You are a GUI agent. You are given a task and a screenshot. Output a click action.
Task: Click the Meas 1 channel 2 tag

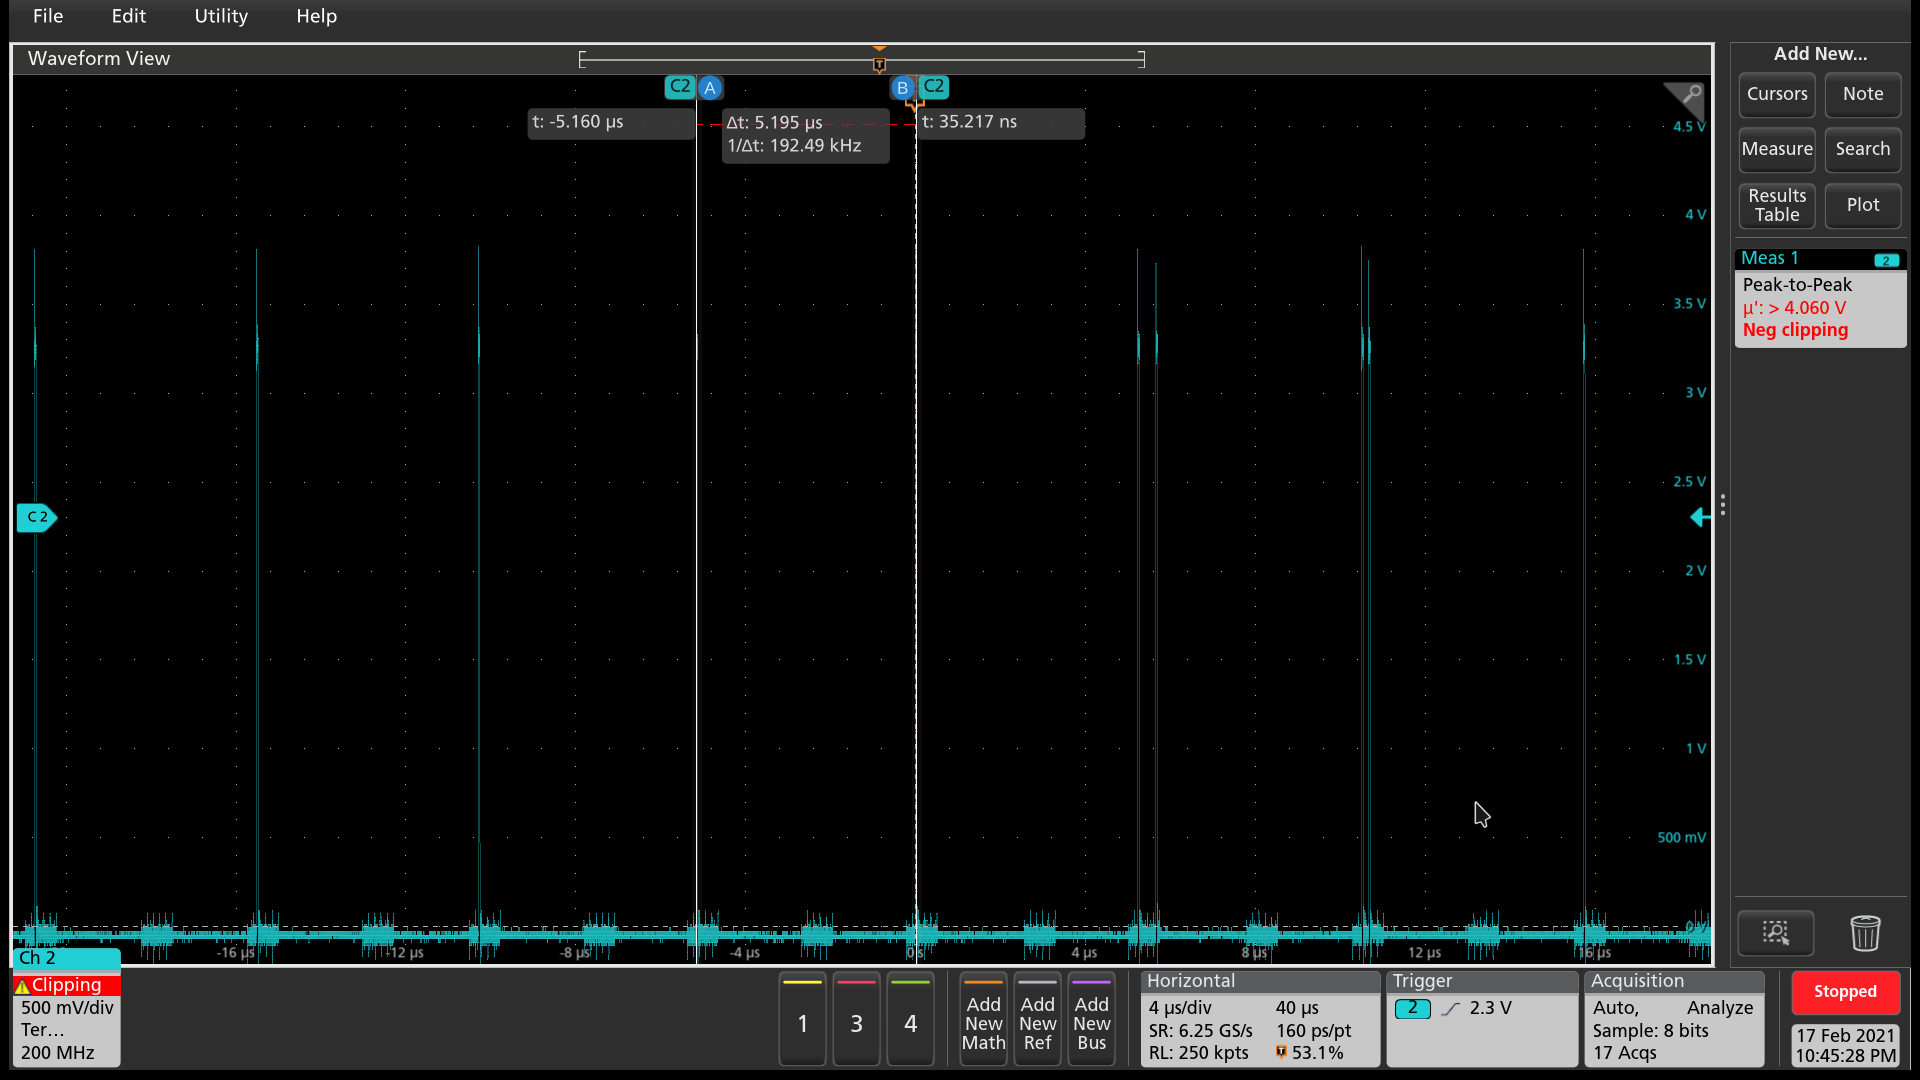[1886, 260]
